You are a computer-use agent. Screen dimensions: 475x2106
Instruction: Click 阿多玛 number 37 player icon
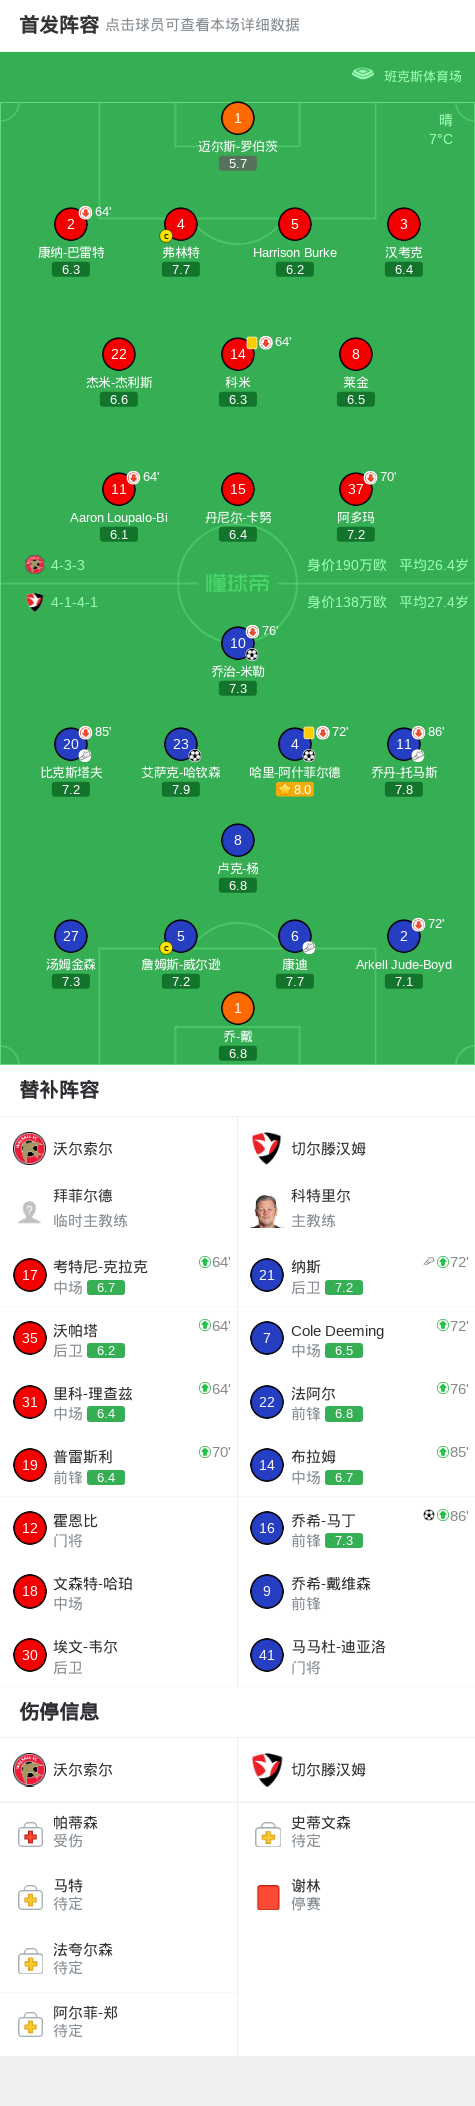pos(356,489)
